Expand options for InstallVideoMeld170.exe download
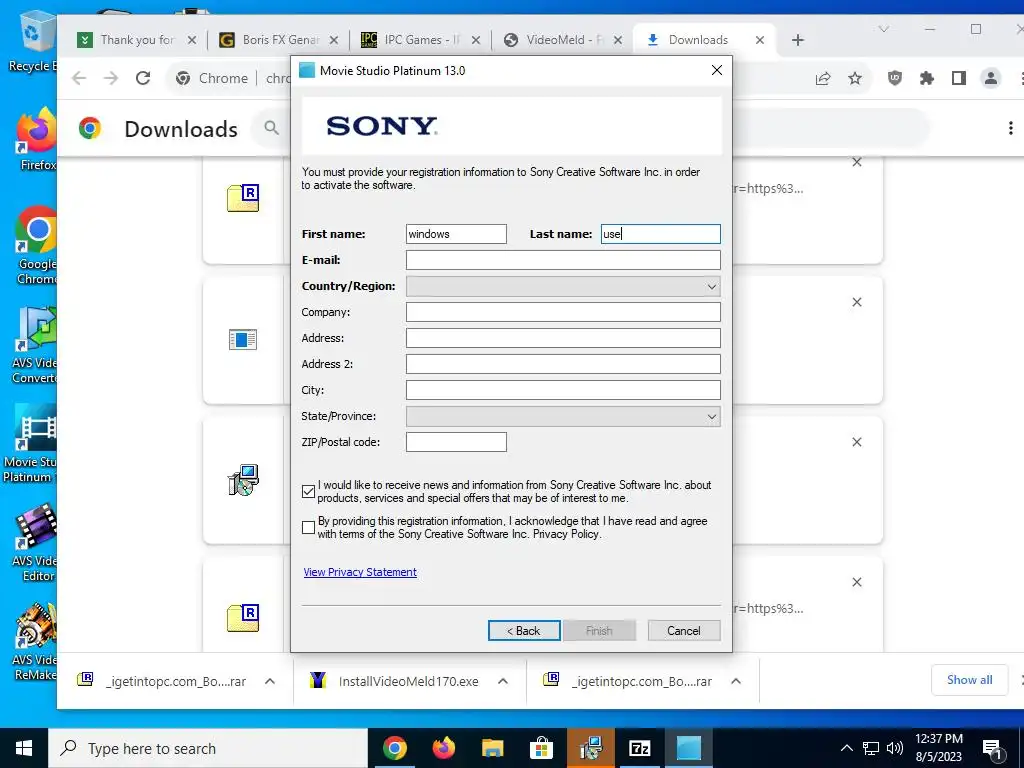The image size is (1024, 768). coord(502,681)
